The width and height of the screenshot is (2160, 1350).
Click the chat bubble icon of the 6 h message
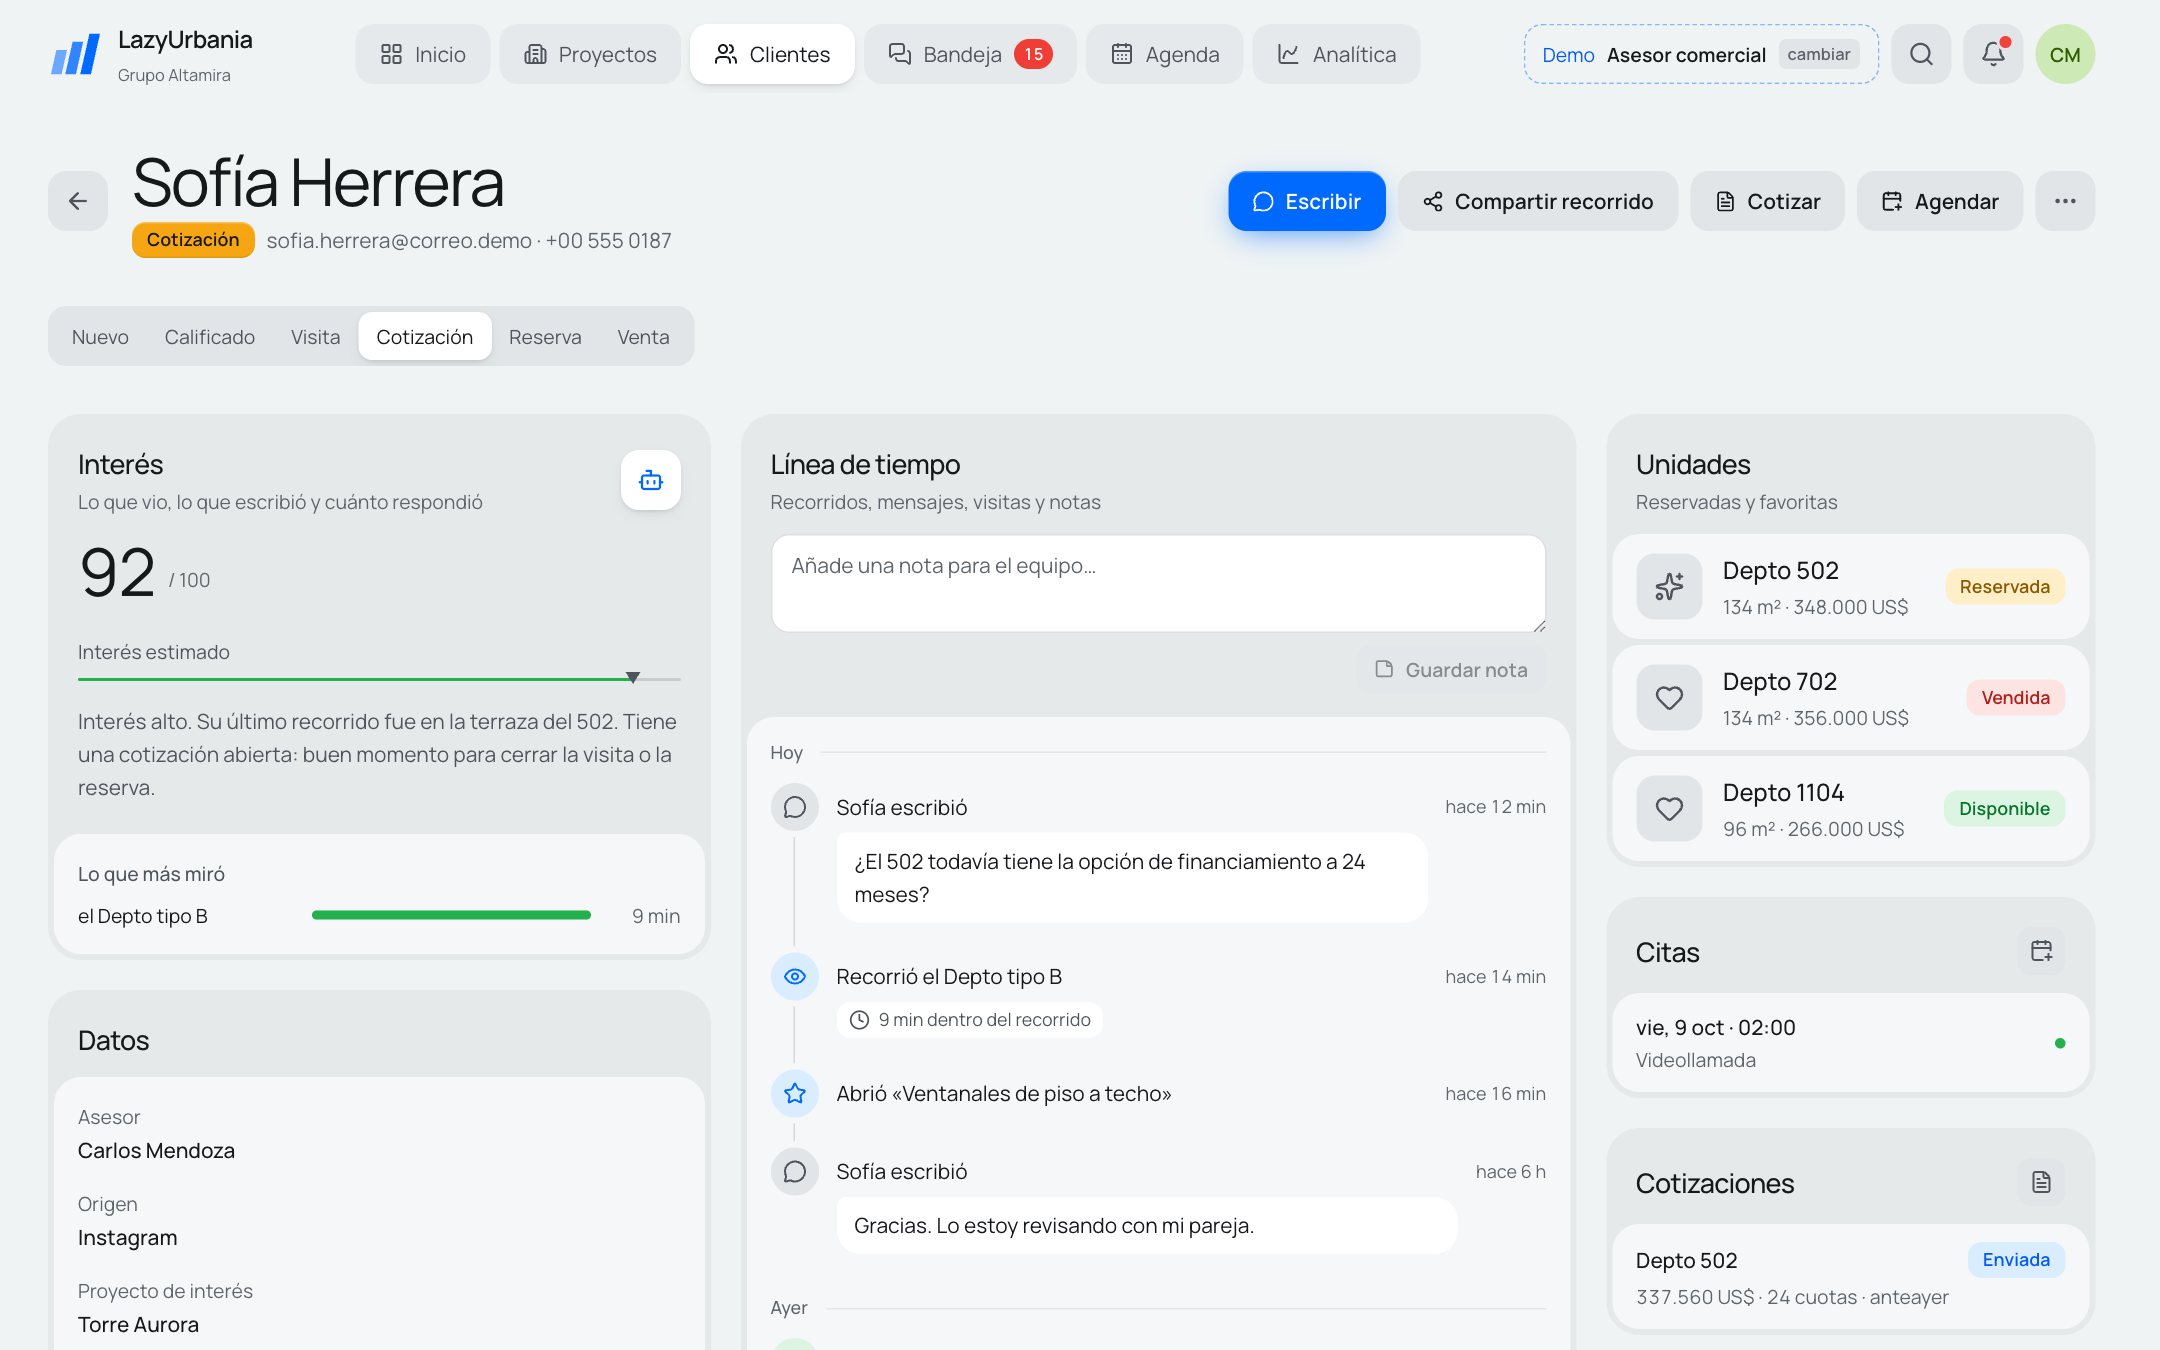pos(795,1171)
